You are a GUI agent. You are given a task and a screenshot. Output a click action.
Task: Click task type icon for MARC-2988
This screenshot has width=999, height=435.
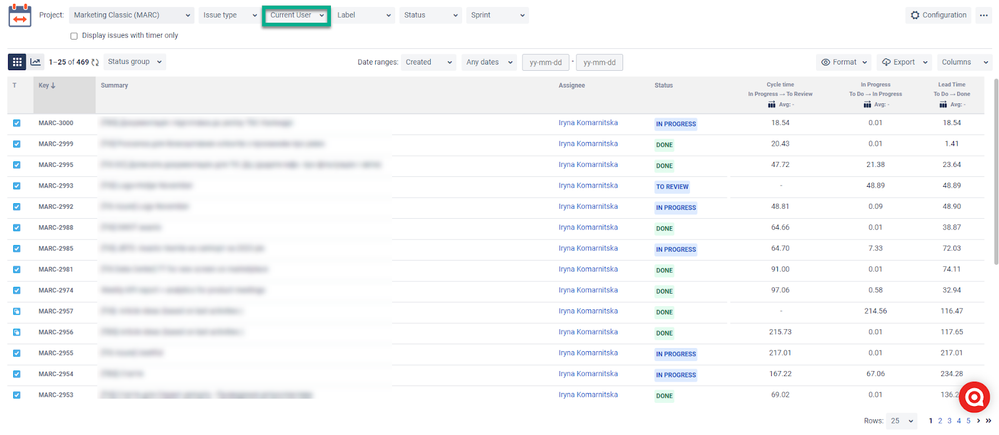pyautogui.click(x=17, y=227)
